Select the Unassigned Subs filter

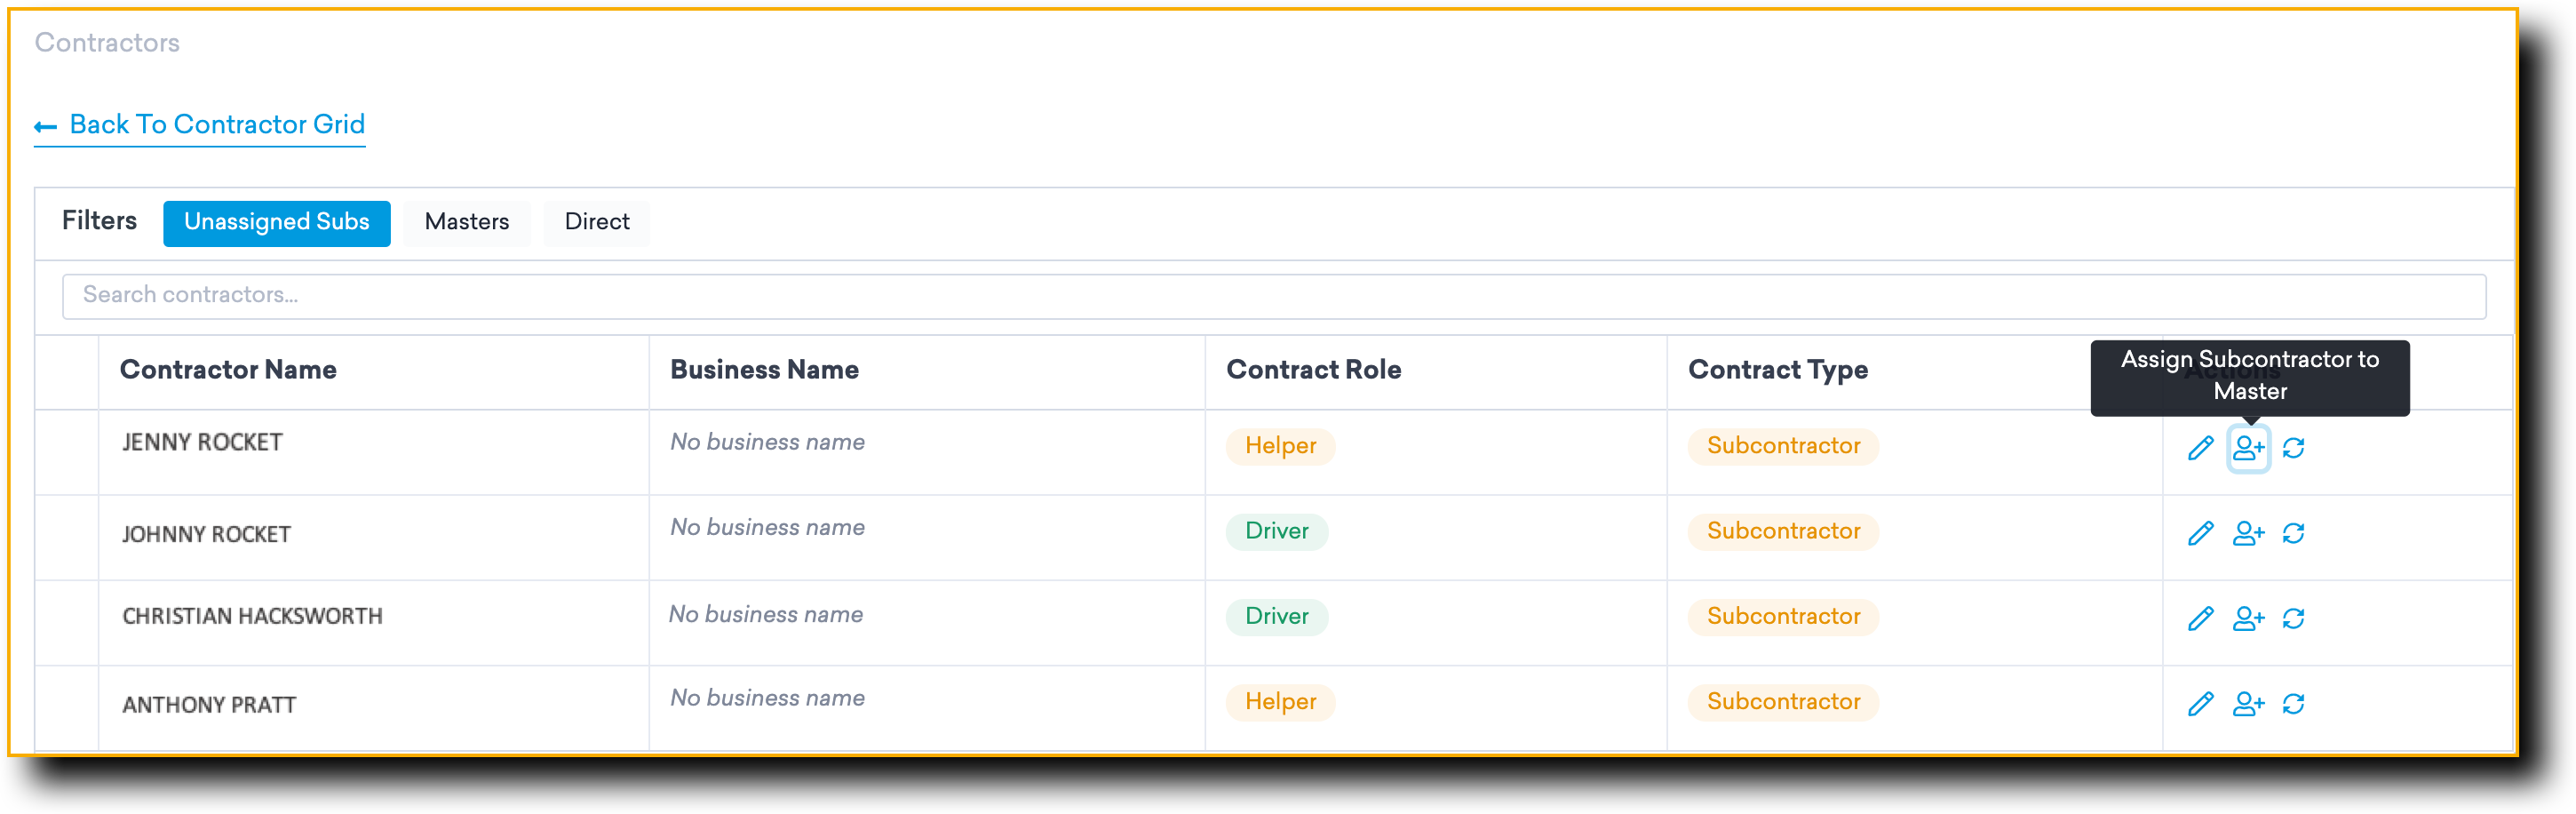[276, 222]
